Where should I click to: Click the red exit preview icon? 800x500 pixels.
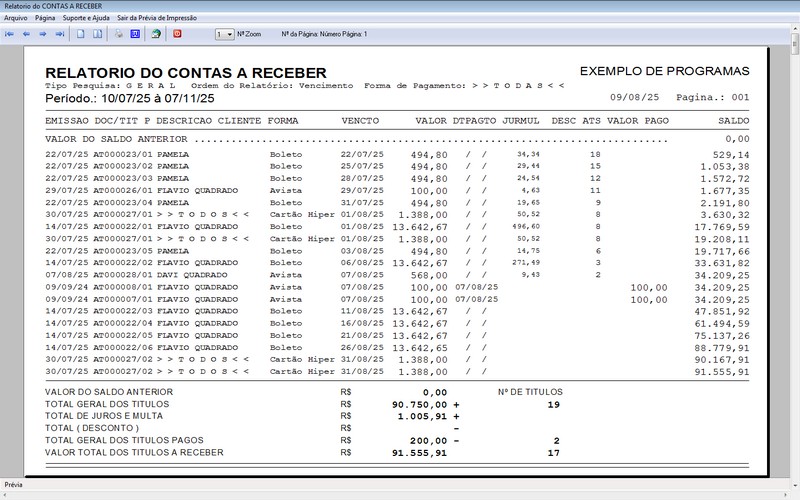pyautogui.click(x=178, y=34)
